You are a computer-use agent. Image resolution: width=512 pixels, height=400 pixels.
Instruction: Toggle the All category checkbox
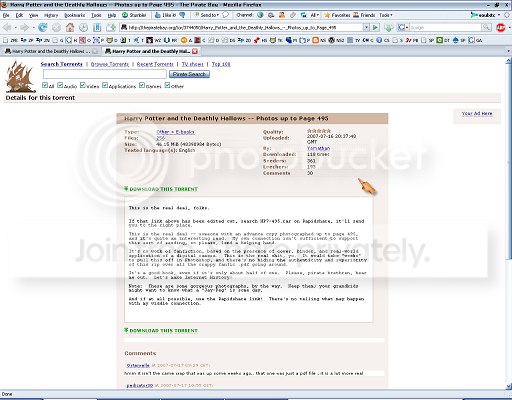(45, 85)
